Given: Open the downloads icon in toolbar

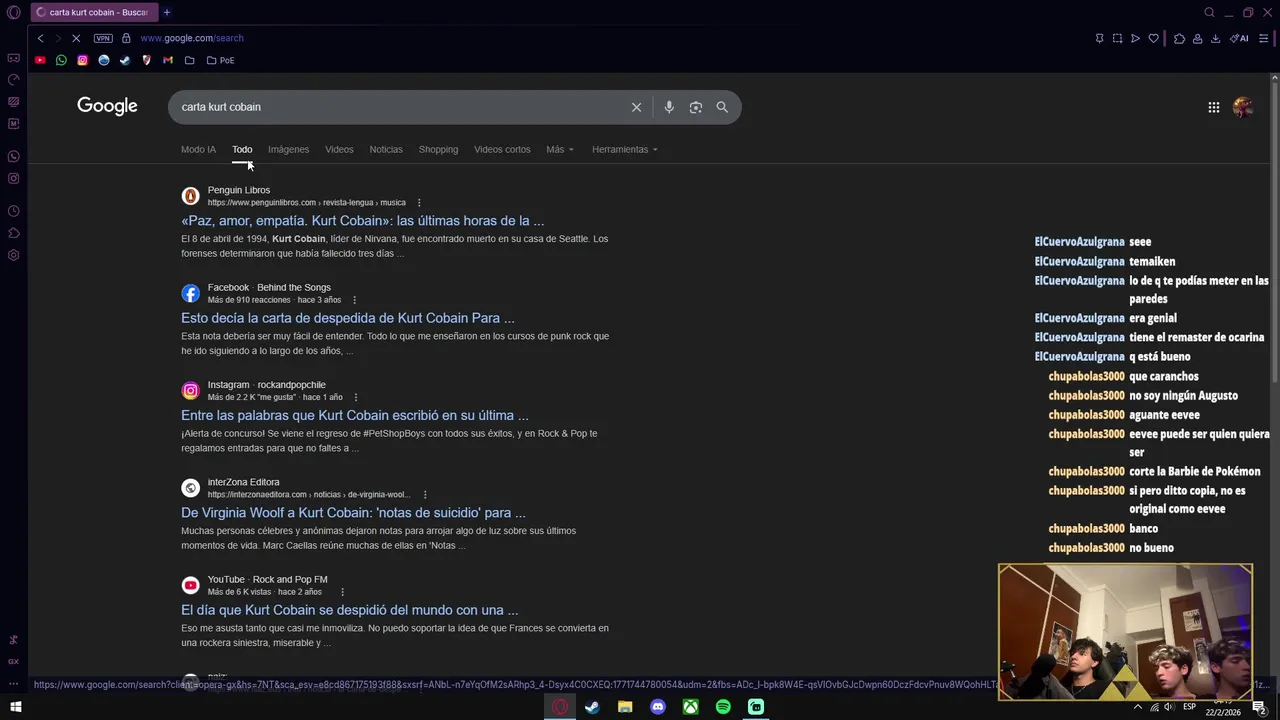Looking at the screenshot, I should [1215, 38].
